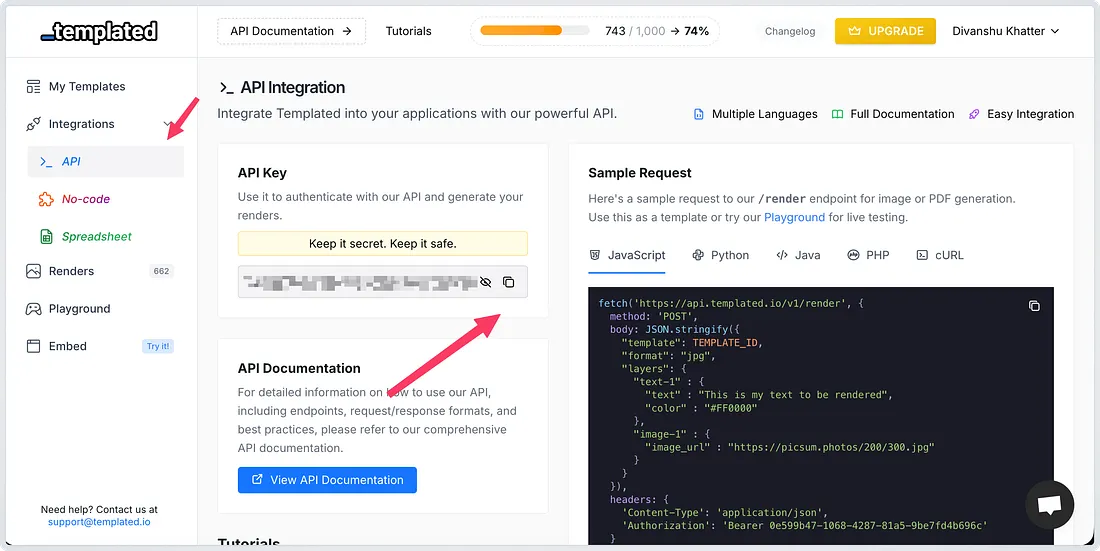This screenshot has height=551, width=1100.
Task: Click the Full Documentation label
Action: coord(902,114)
